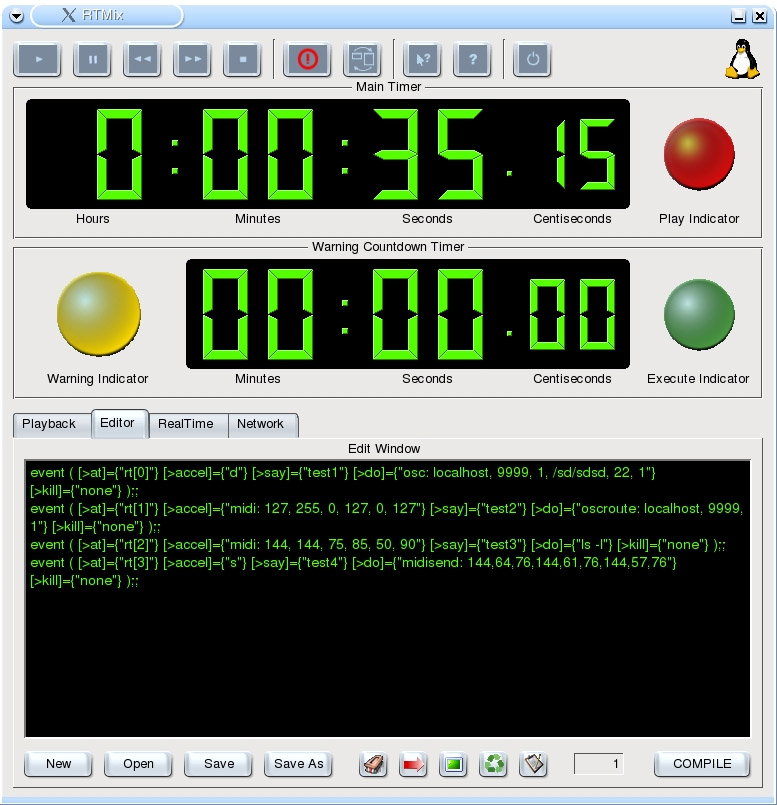777x805 pixels.
Task: Click the eraser icon below the editor
Action: (373, 765)
